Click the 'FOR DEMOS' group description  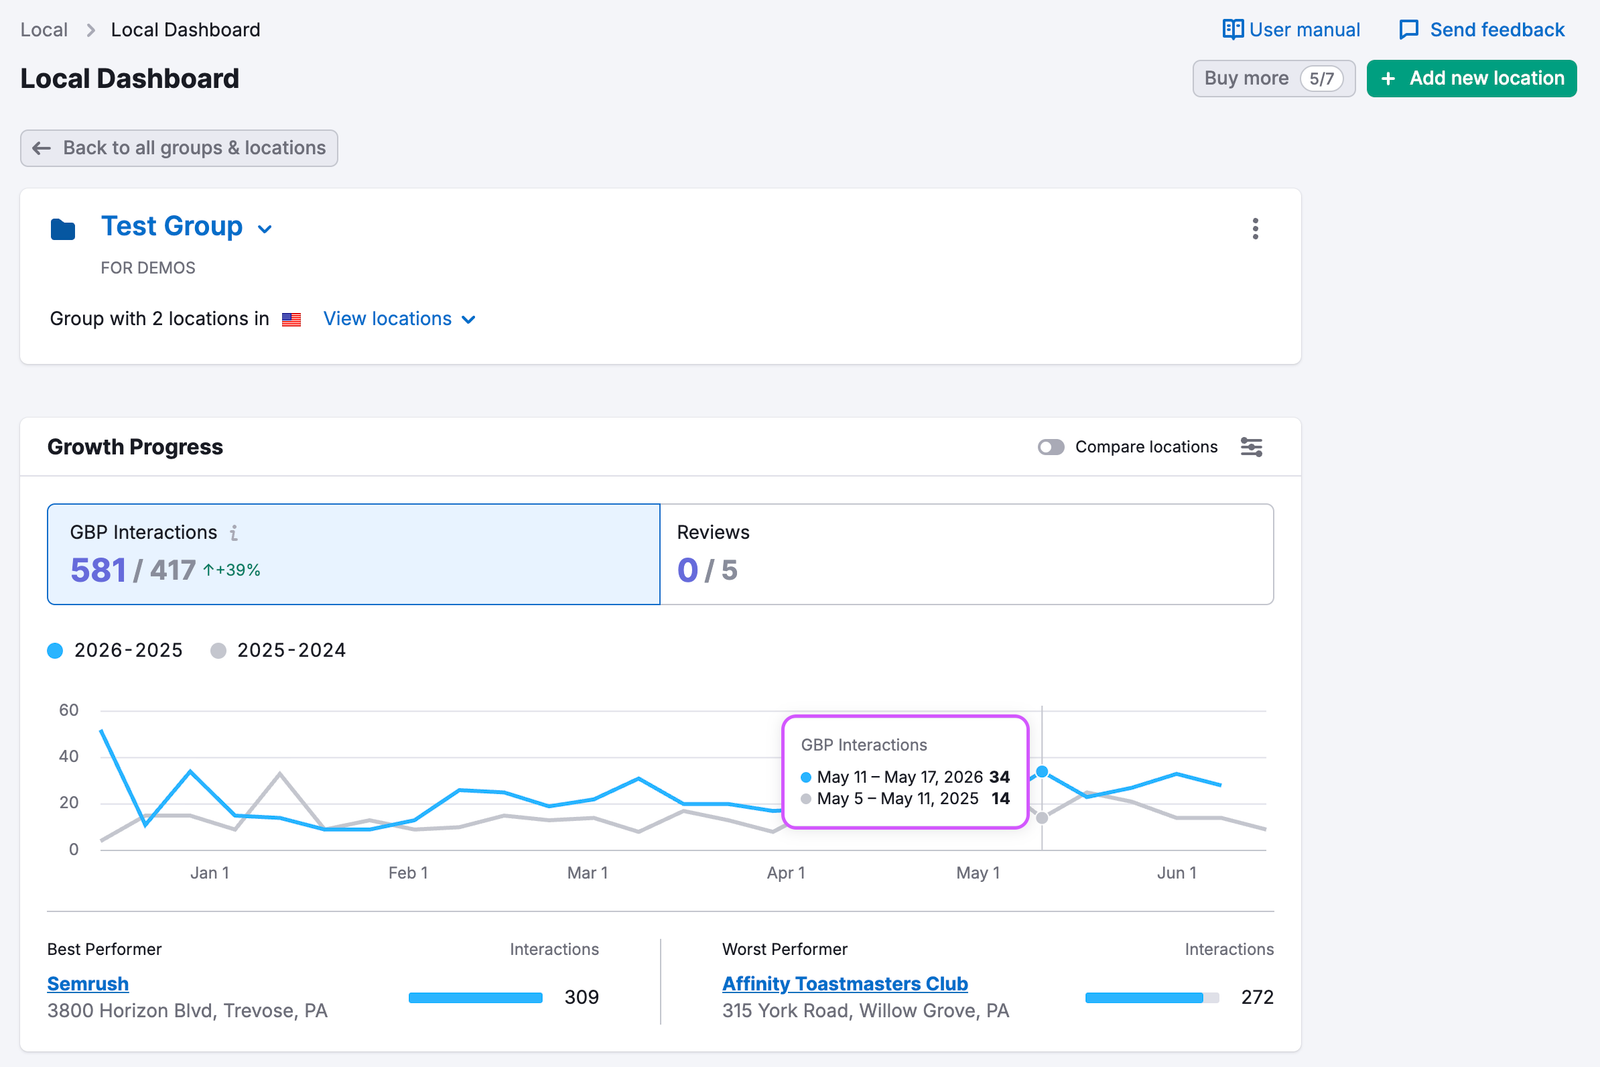point(148,268)
